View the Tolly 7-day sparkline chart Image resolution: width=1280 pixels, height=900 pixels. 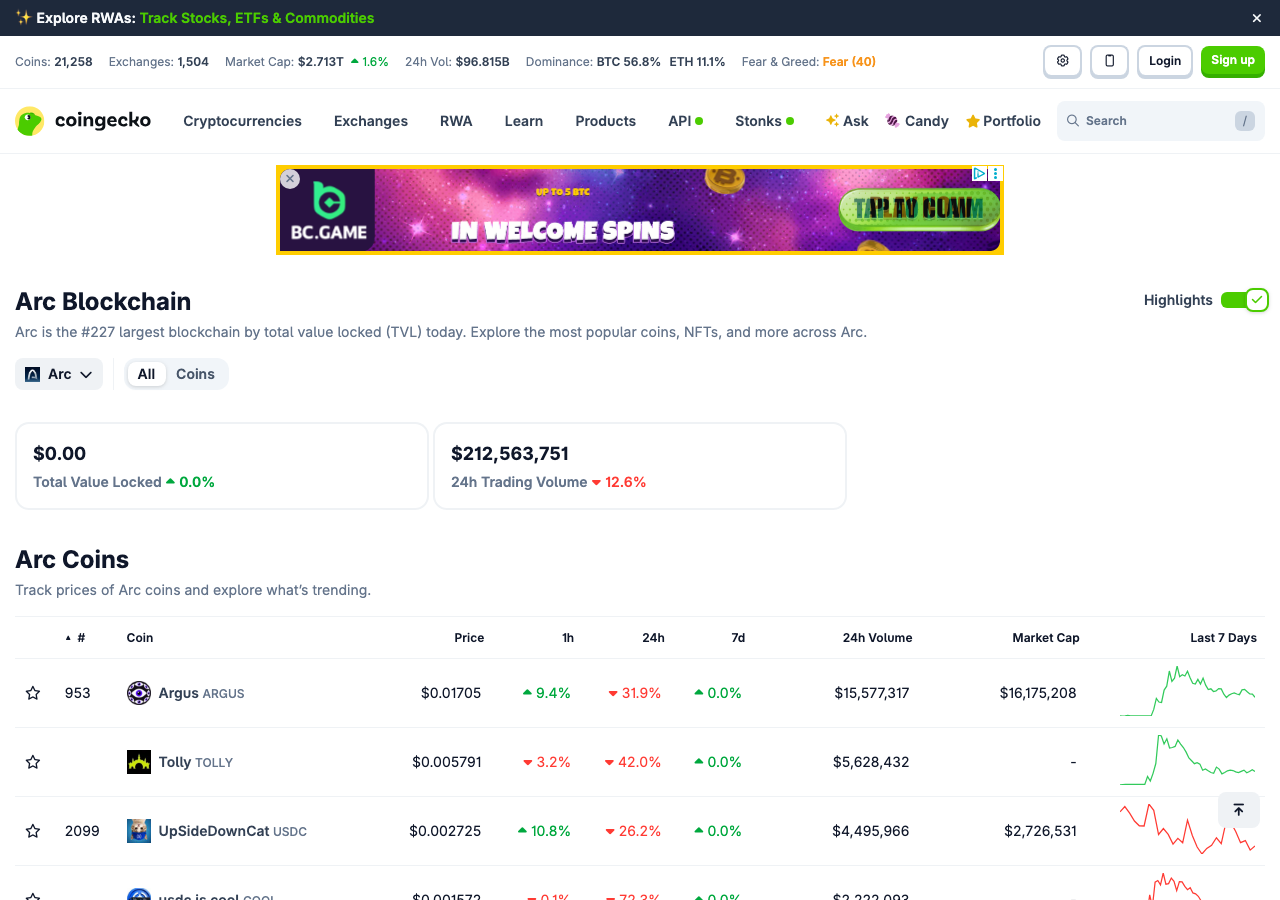click(x=1188, y=761)
